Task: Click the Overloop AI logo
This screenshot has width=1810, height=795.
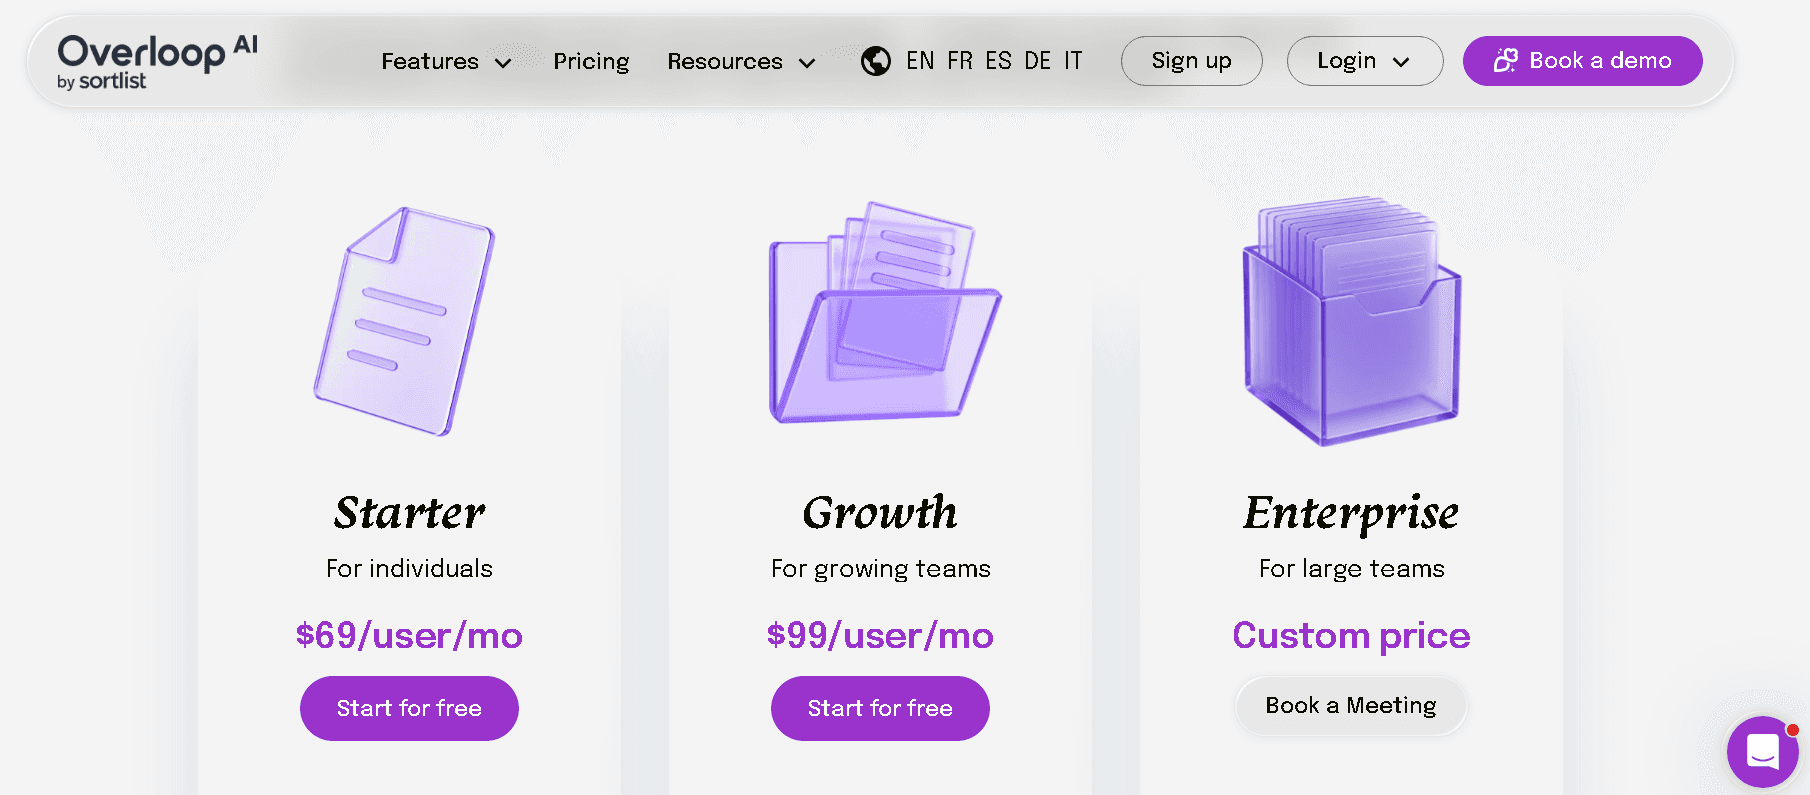Action: coord(157,62)
